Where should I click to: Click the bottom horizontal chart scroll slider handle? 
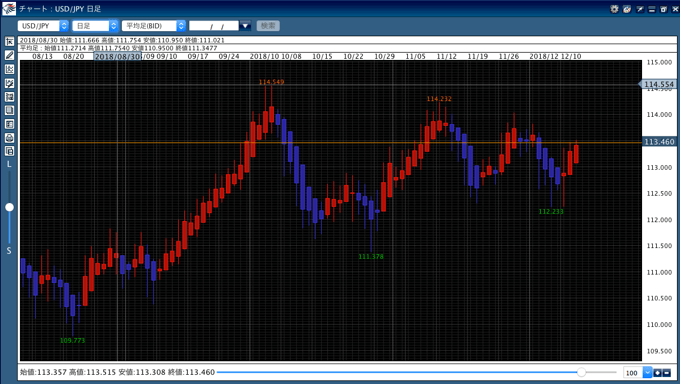(x=582, y=372)
